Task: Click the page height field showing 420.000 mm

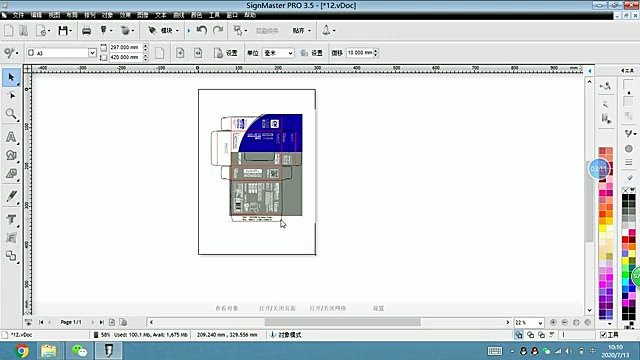Action: (x=126, y=58)
